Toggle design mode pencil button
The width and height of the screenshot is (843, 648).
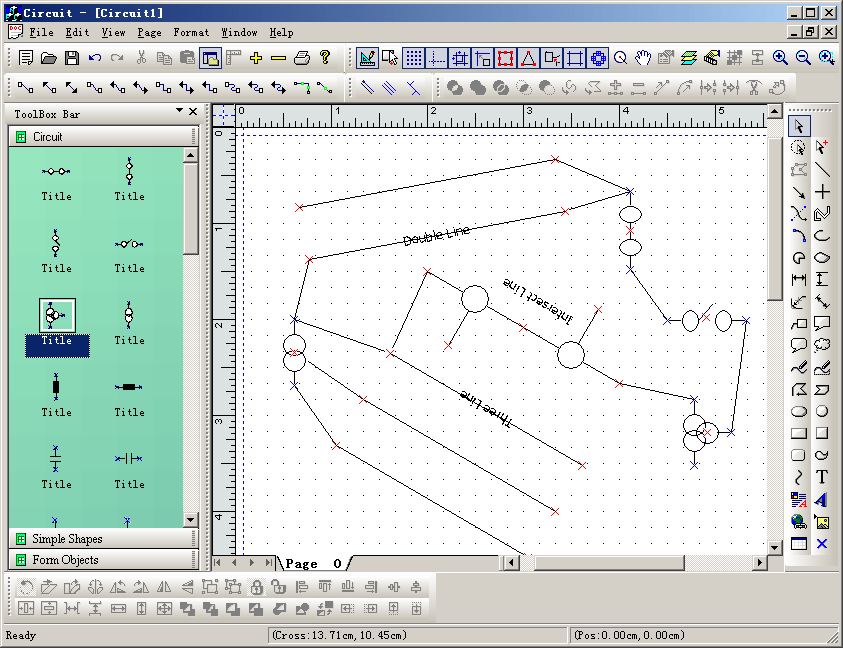coord(367,58)
